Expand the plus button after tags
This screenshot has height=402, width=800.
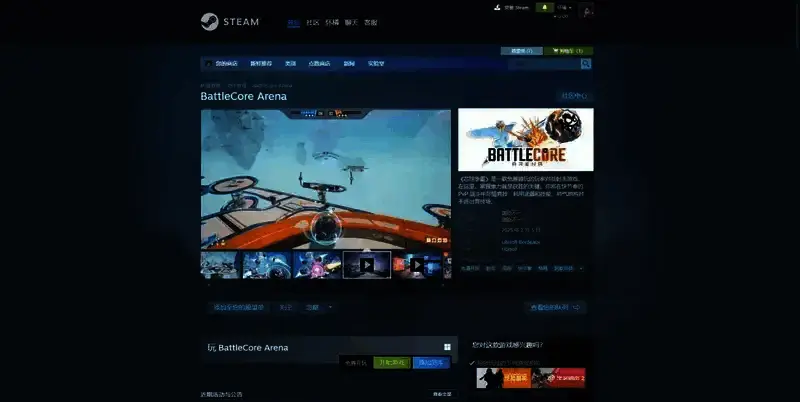[x=582, y=268]
